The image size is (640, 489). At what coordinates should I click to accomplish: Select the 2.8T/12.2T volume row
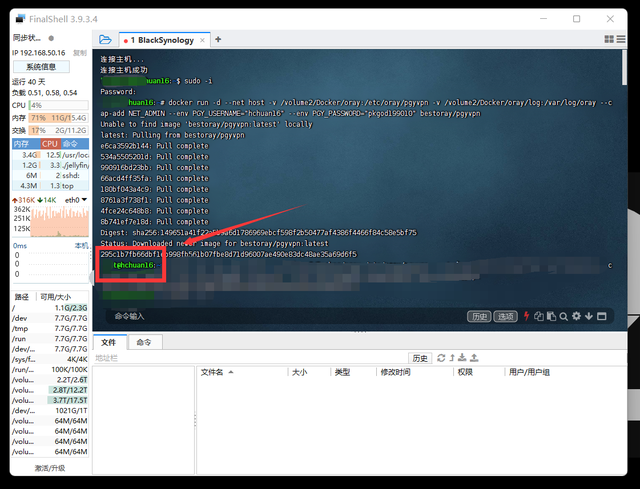pyautogui.click(x=50, y=390)
